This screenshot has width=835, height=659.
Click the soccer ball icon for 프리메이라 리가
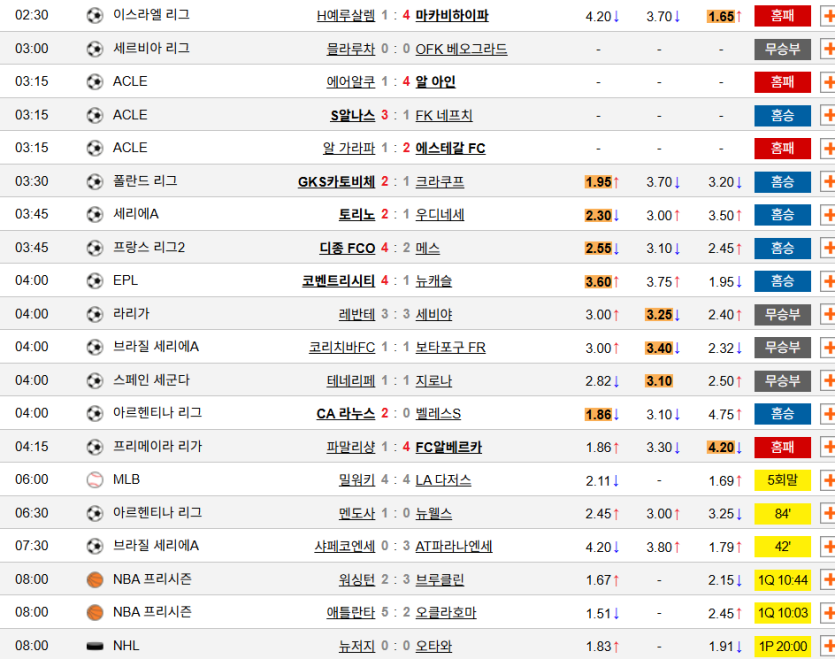click(95, 447)
